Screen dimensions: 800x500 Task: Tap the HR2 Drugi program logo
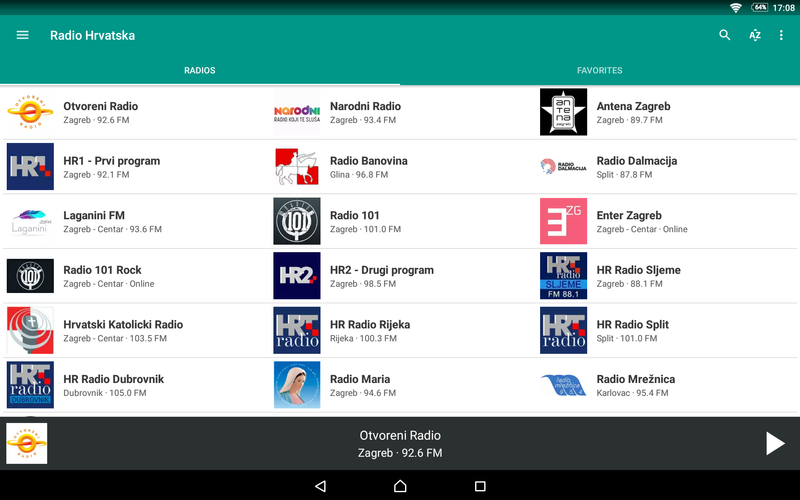(297, 276)
